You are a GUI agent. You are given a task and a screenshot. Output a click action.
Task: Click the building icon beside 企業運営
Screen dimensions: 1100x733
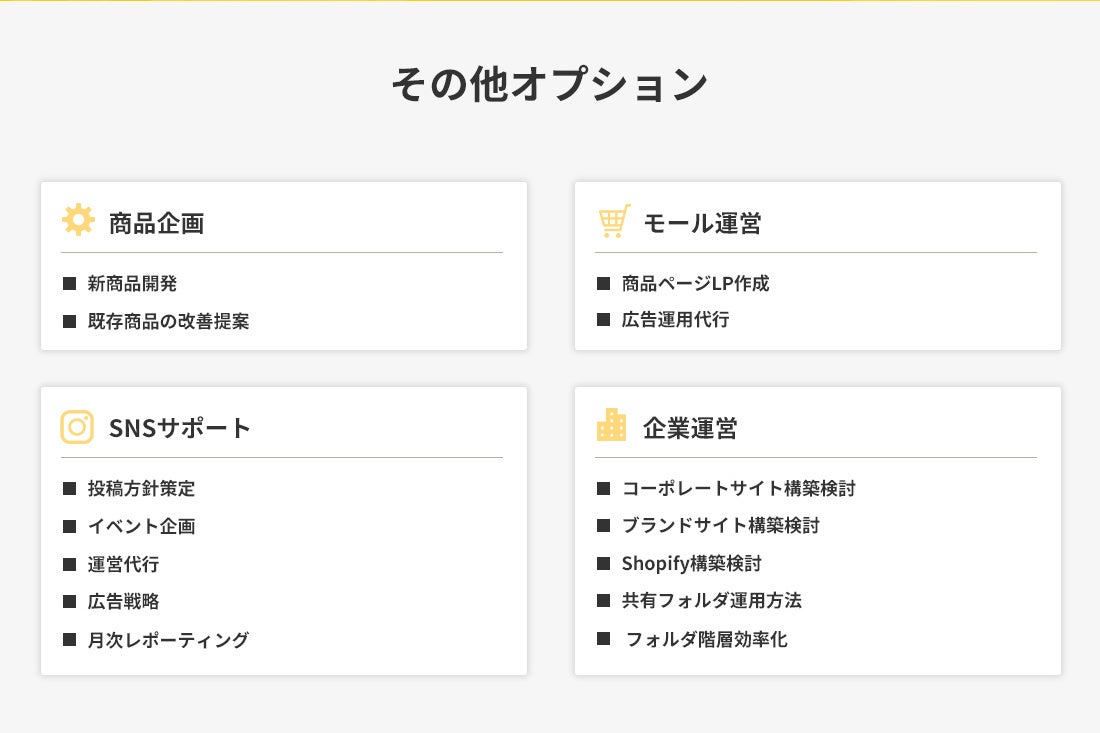611,425
